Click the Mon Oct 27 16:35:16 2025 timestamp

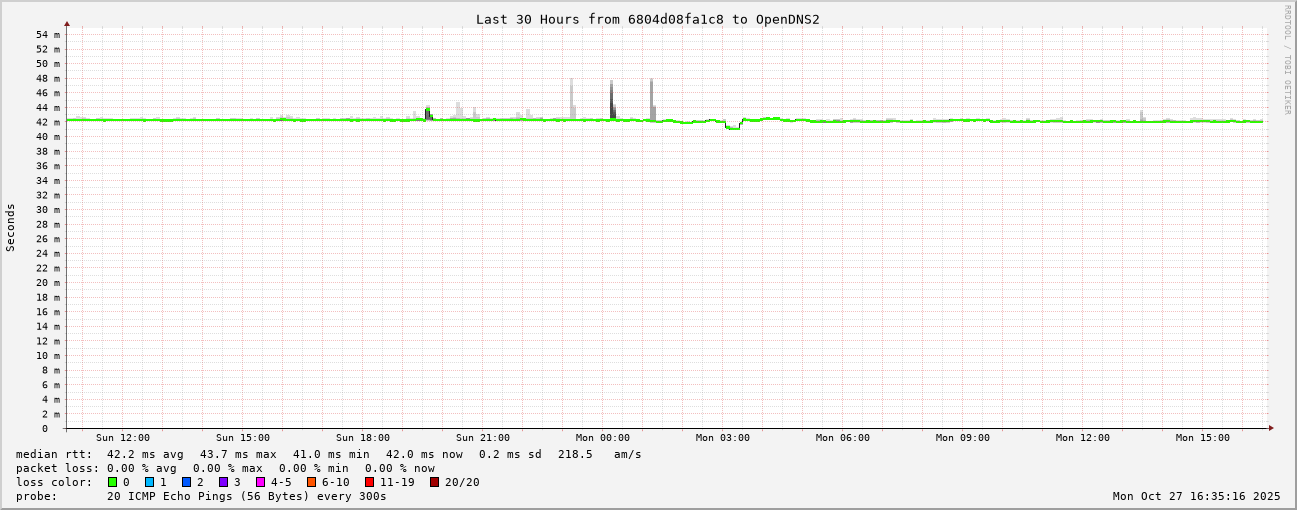click(x=1196, y=496)
